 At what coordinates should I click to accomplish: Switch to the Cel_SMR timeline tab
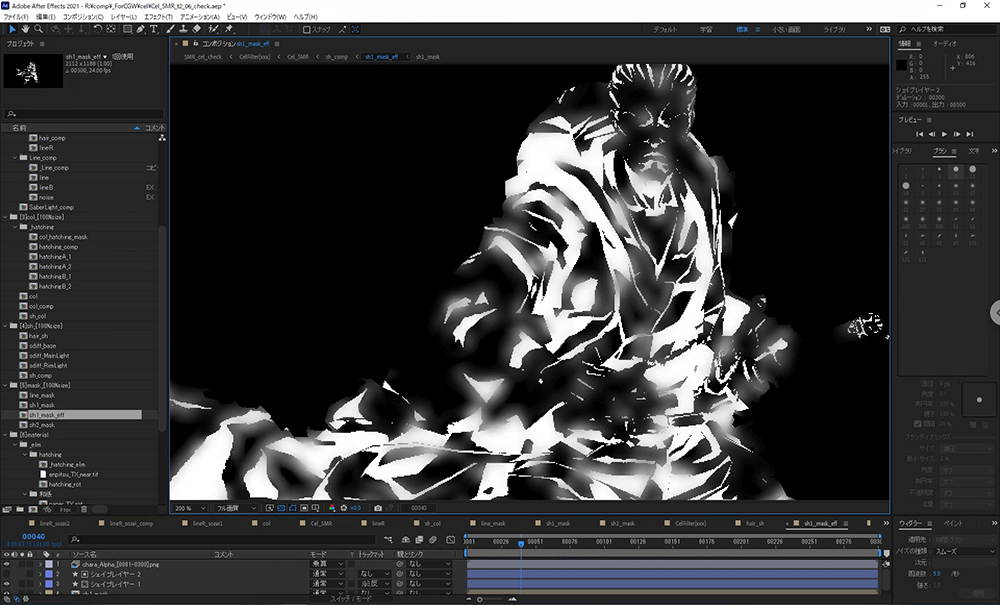321,523
